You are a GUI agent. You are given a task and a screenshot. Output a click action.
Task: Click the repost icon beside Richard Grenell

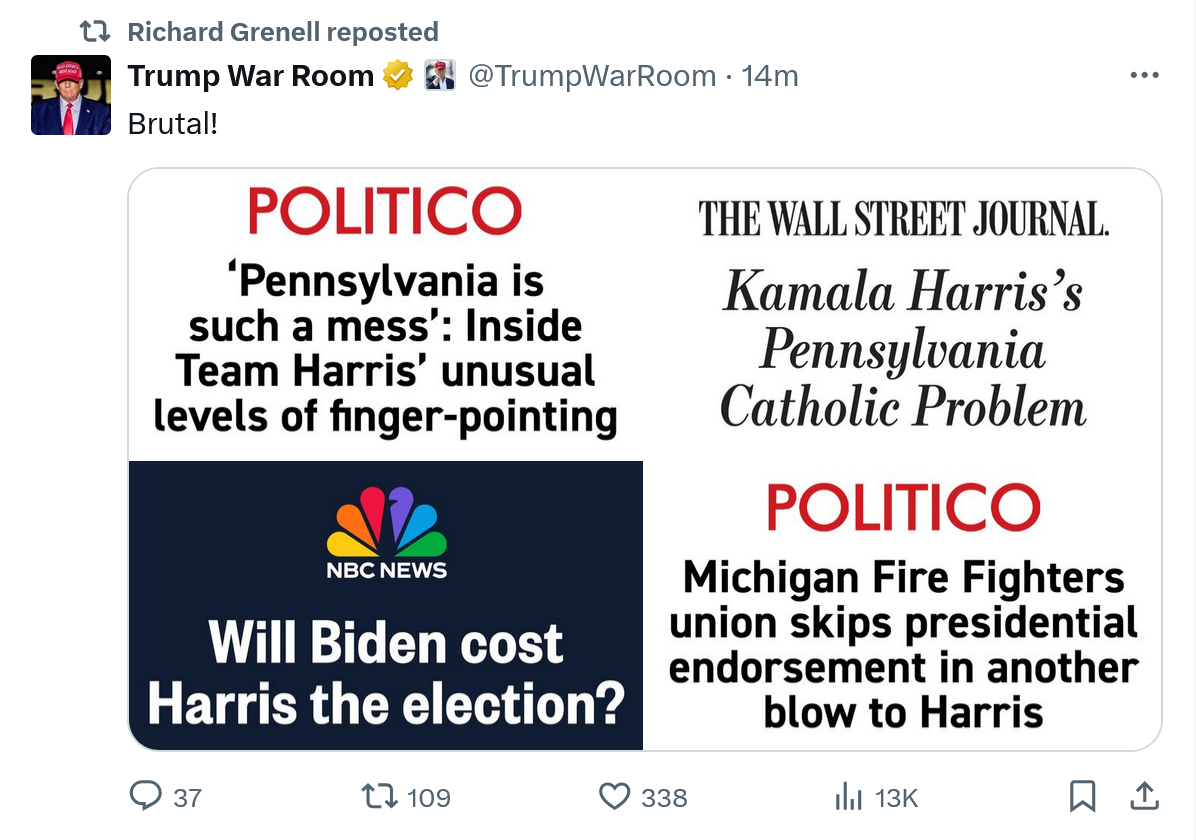[95, 32]
